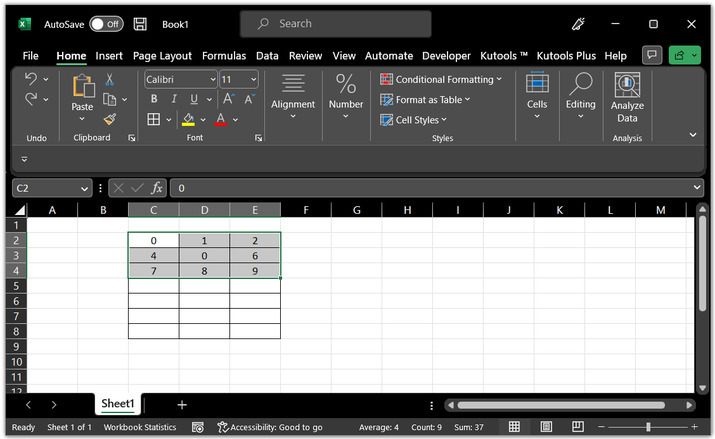Click the pen drawing mode icon
Image resolution: width=715 pixels, height=439 pixels.
coord(578,24)
